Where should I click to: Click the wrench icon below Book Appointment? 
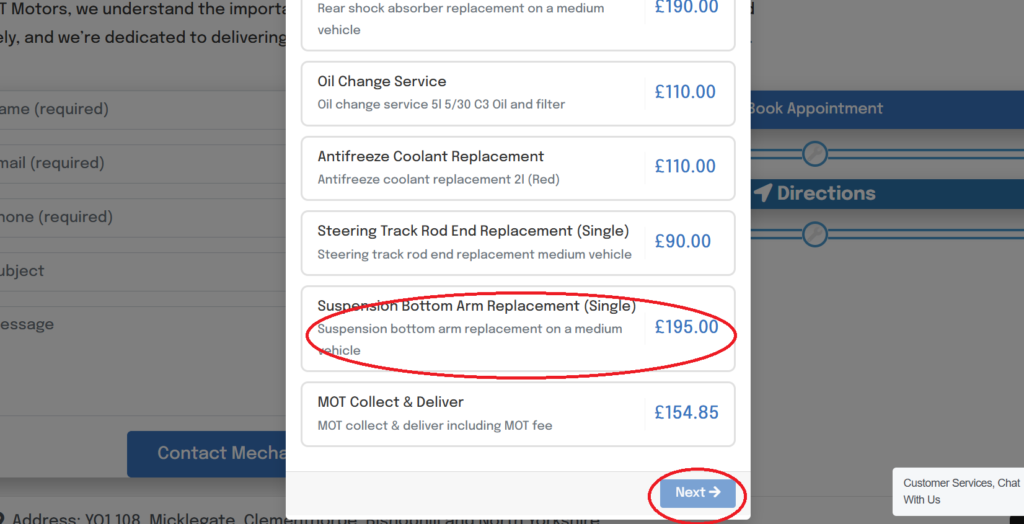pyautogui.click(x=815, y=153)
